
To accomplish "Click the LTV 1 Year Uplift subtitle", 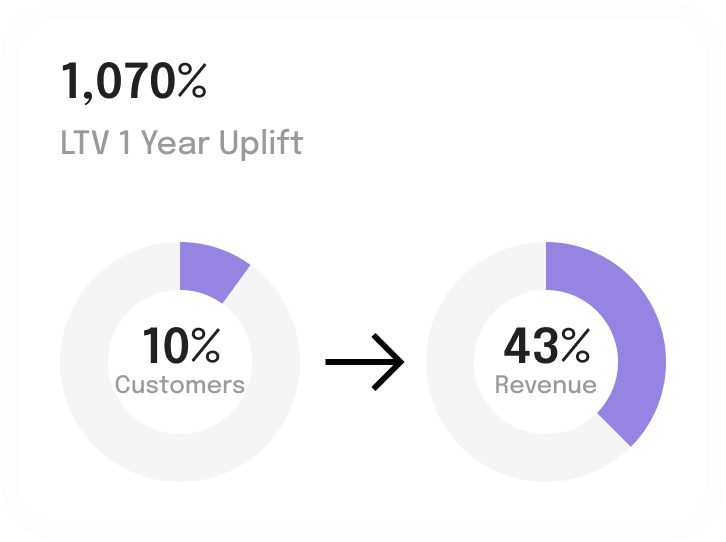I will click(x=181, y=143).
